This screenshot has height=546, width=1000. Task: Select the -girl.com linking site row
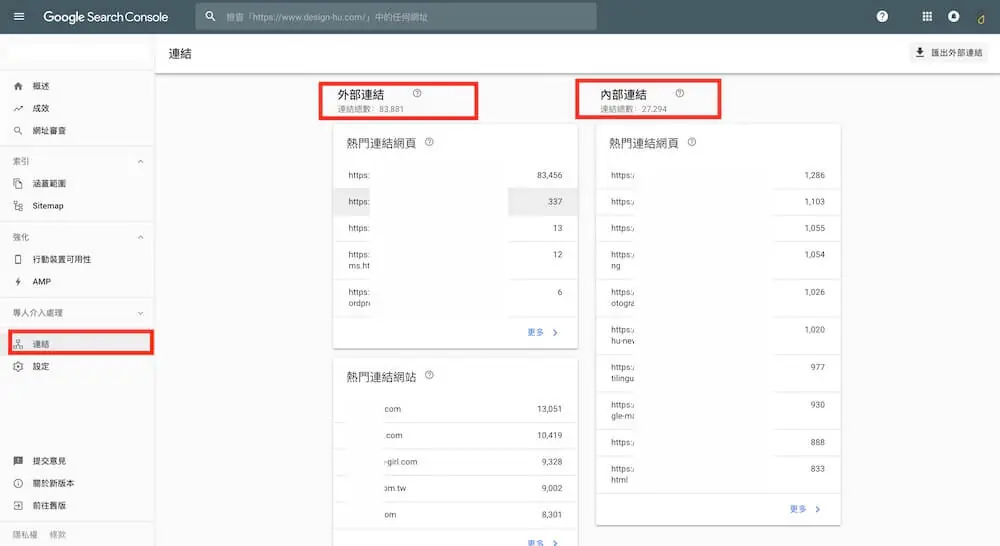coord(455,462)
